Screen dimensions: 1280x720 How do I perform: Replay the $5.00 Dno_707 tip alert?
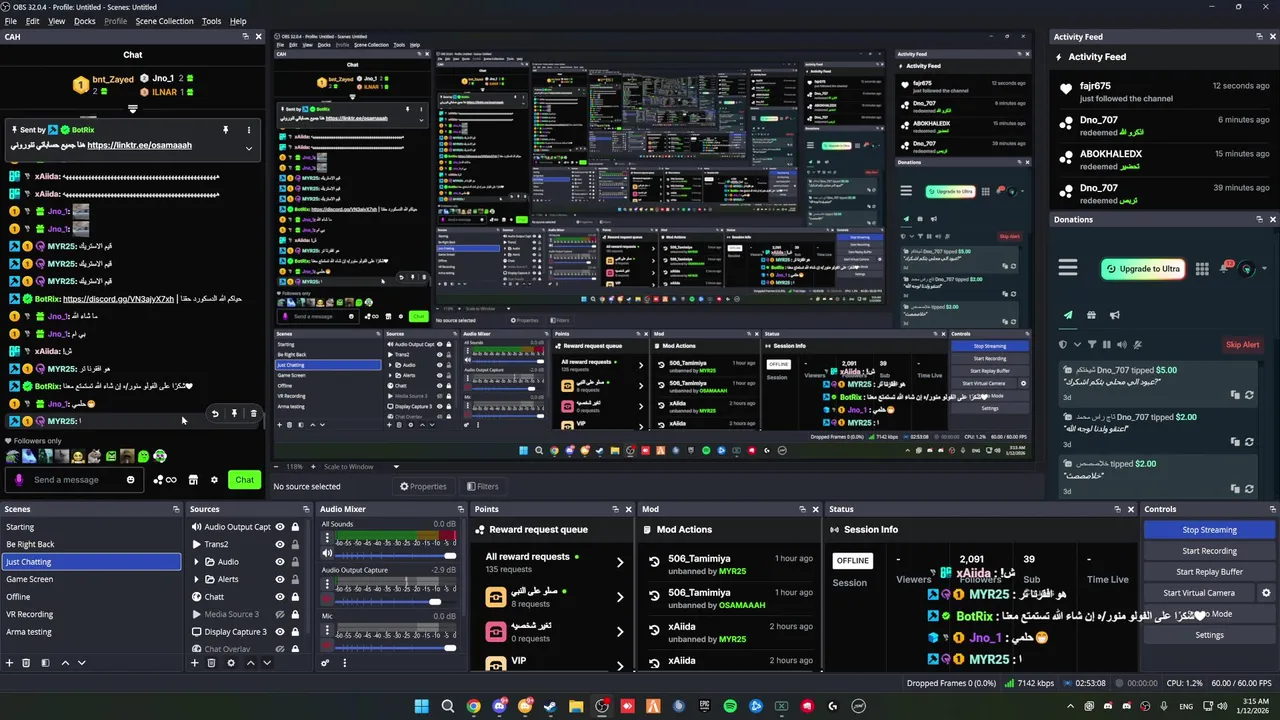(x=1250, y=395)
